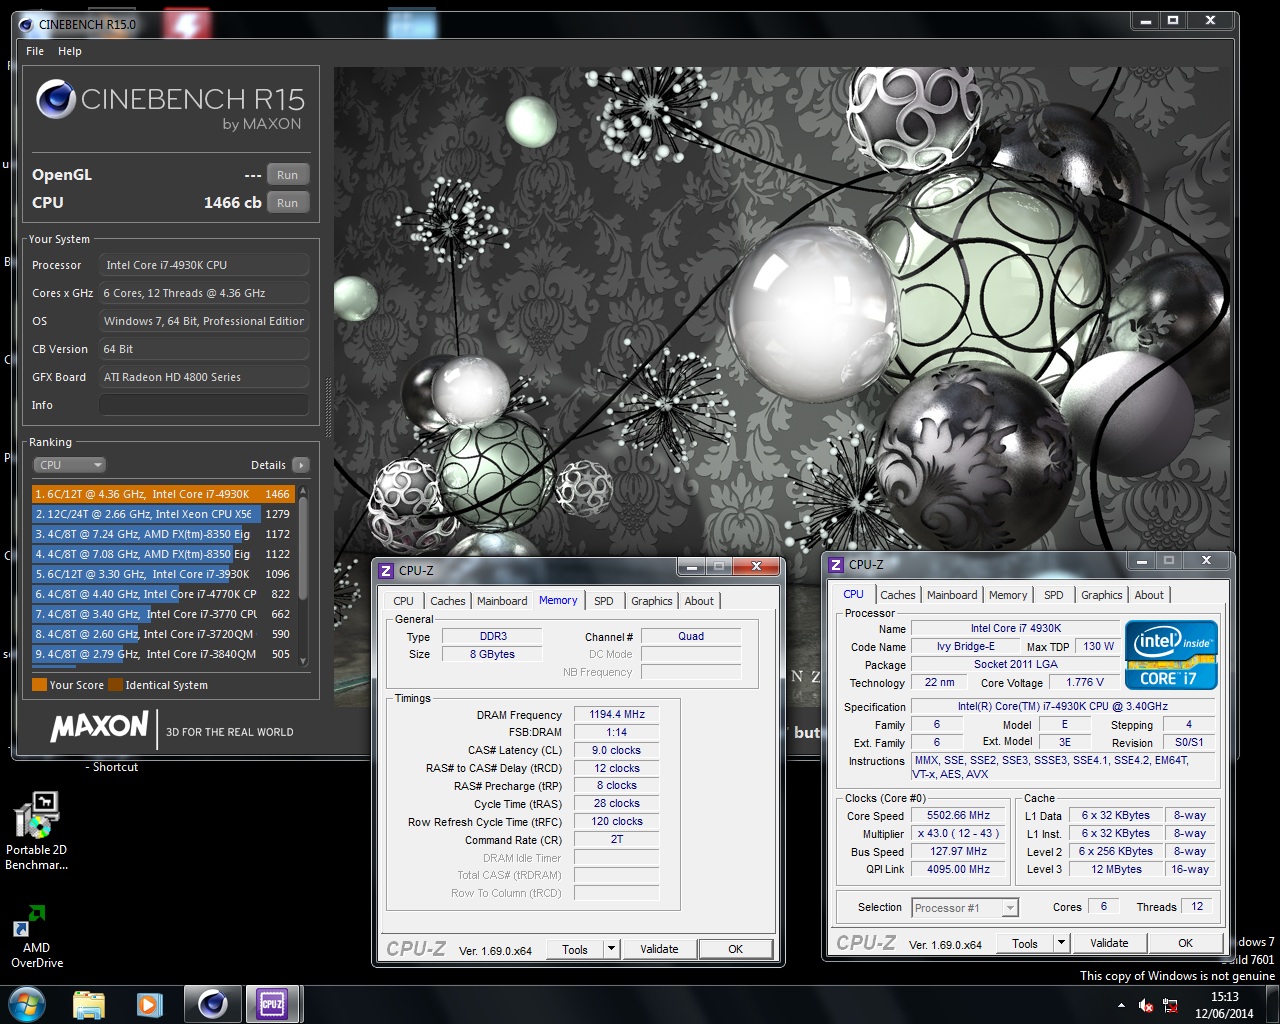1280x1024 pixels.
Task: Click the Intel Core i7 inside logo
Action: (x=1171, y=655)
